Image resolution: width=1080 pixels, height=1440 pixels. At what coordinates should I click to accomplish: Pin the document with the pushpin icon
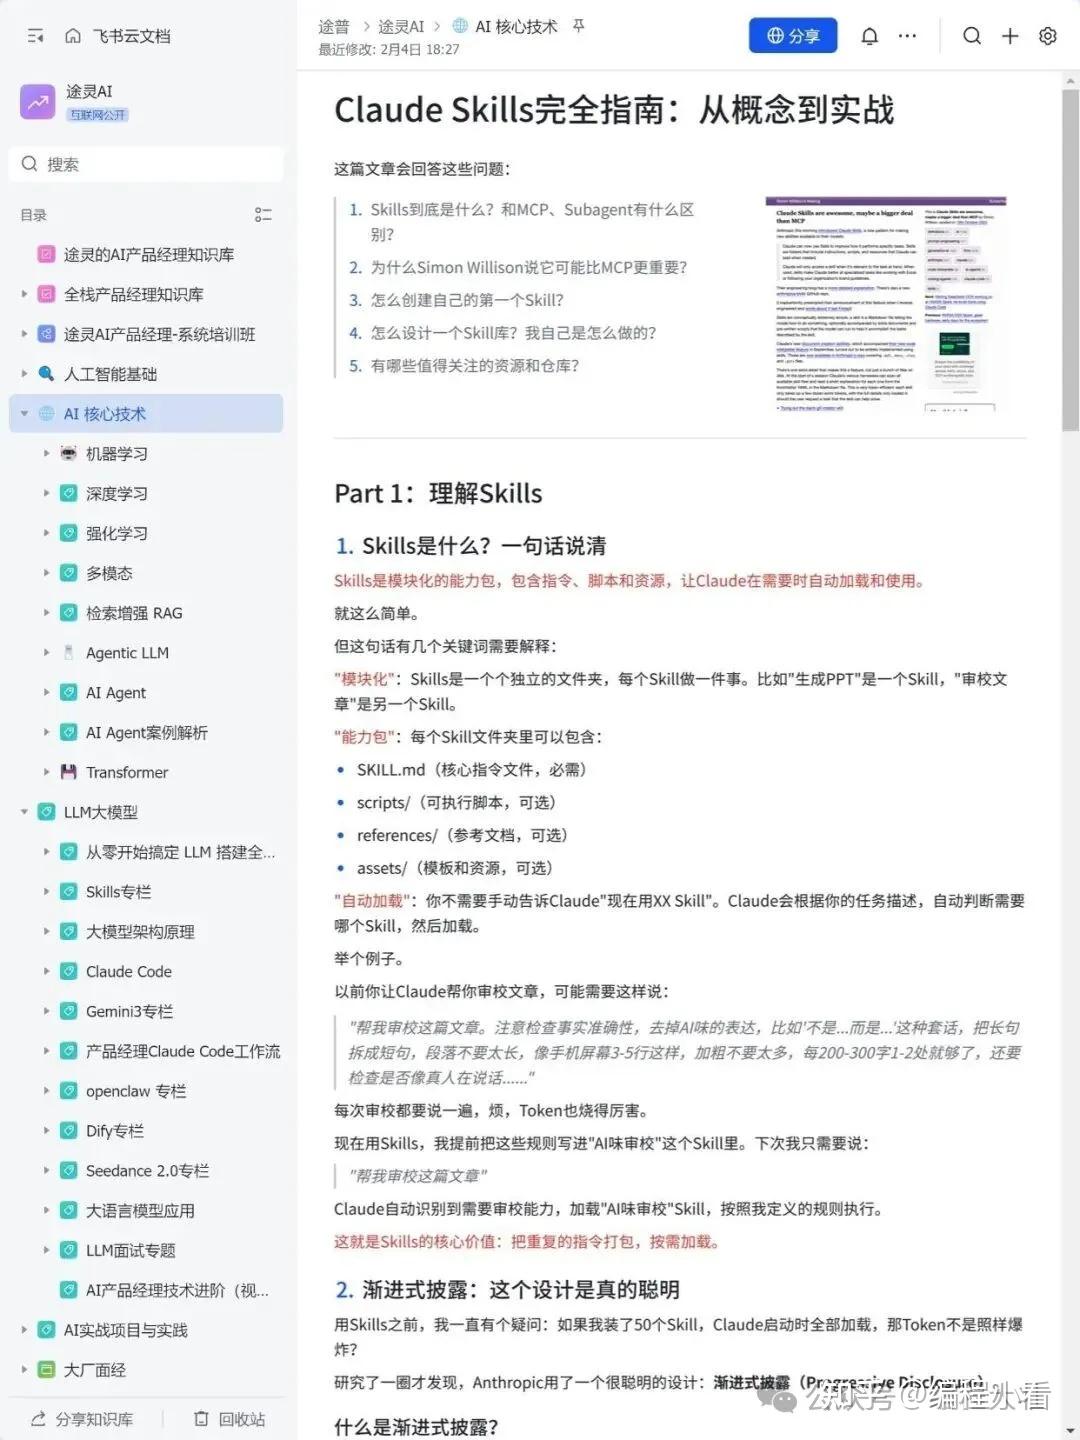pyautogui.click(x=578, y=26)
